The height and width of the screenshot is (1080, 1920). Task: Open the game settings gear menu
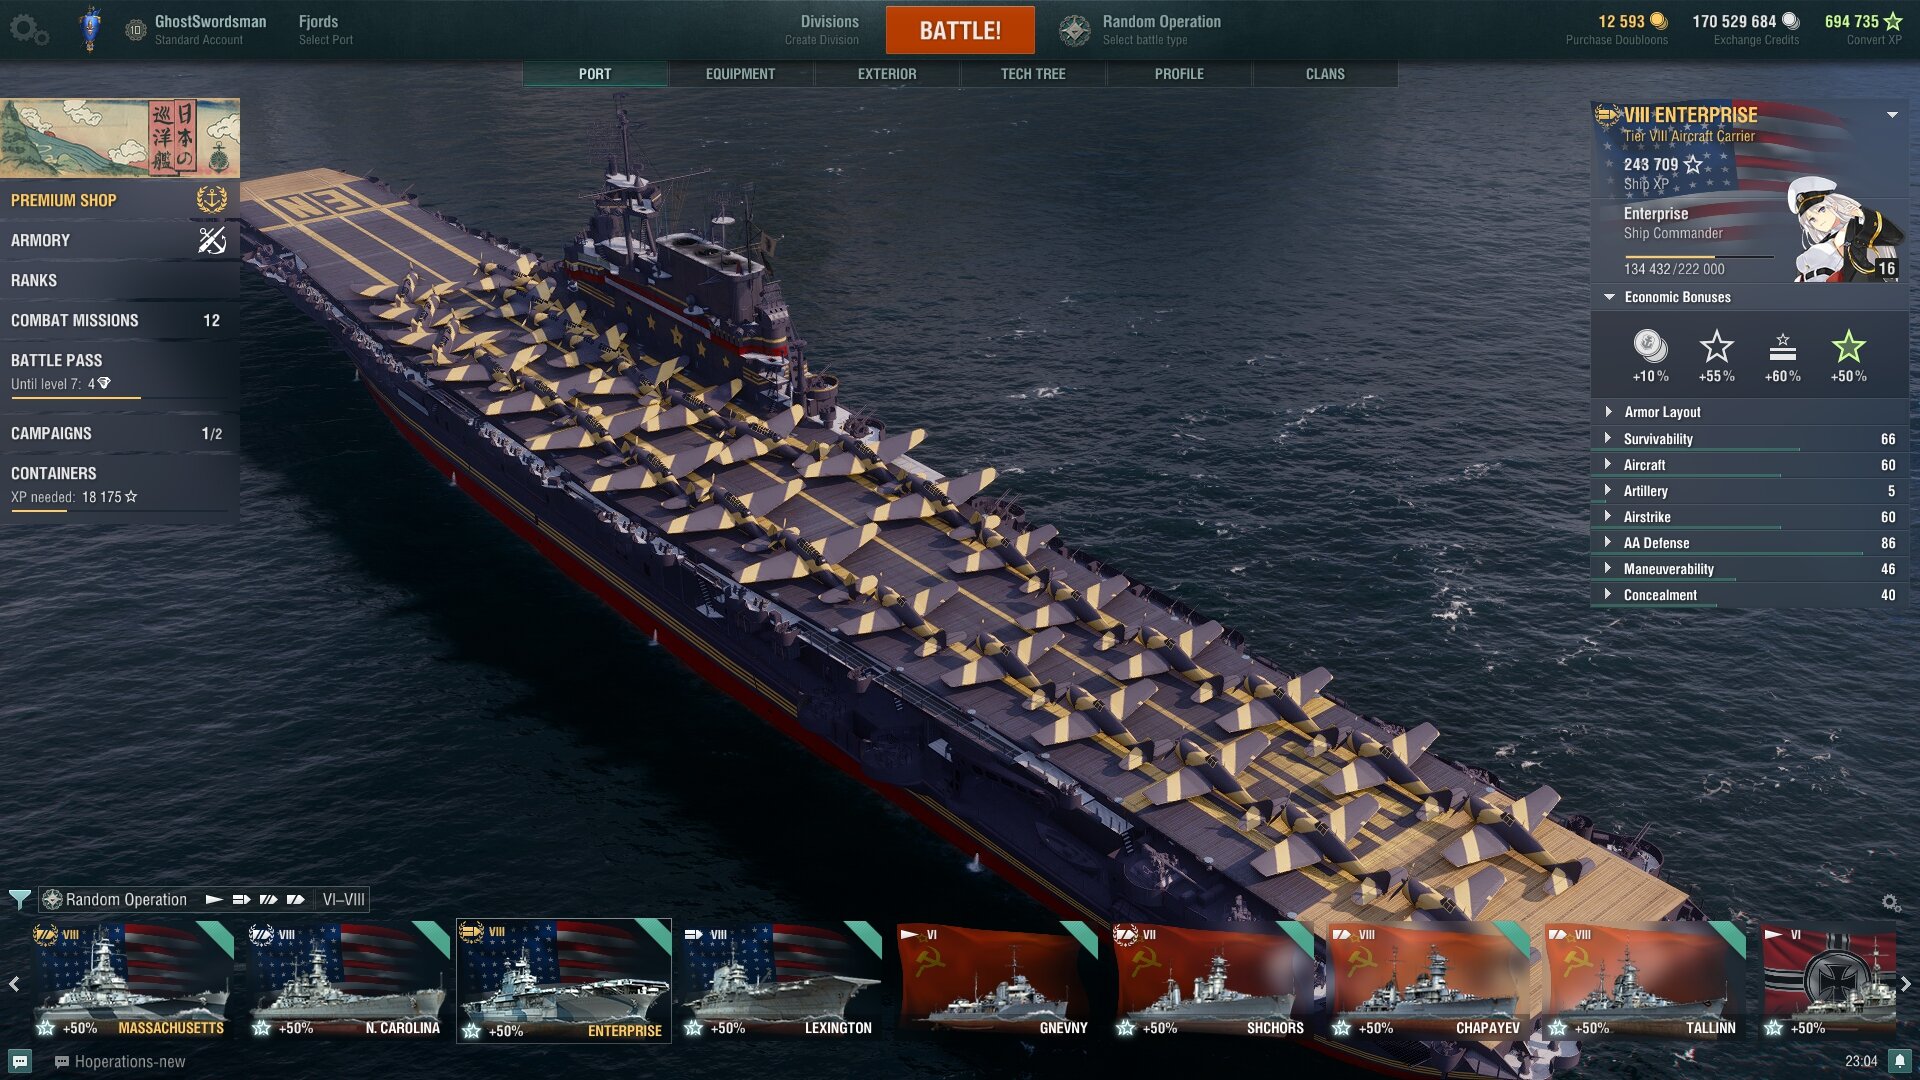[x=29, y=29]
